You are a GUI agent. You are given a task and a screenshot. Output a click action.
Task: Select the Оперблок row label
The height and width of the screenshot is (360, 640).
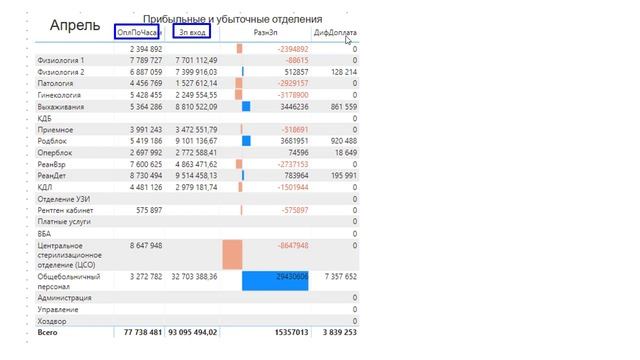(x=55, y=153)
